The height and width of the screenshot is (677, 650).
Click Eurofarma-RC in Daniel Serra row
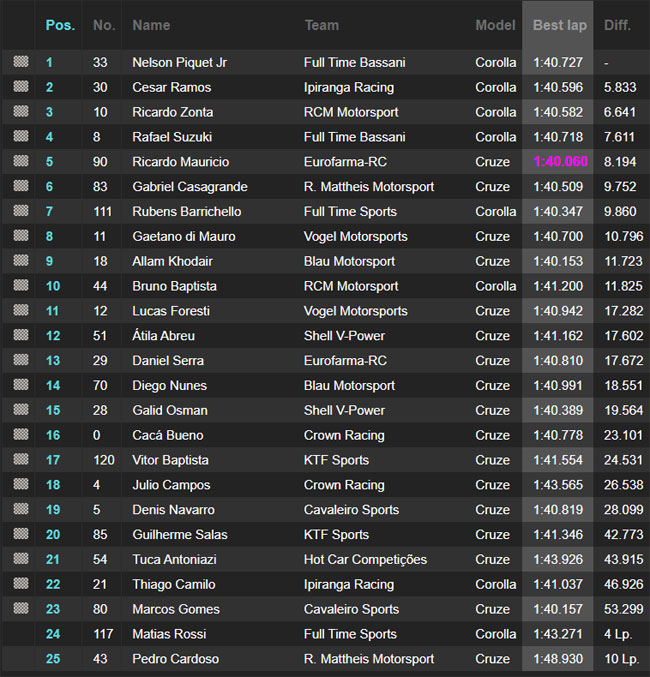click(346, 361)
